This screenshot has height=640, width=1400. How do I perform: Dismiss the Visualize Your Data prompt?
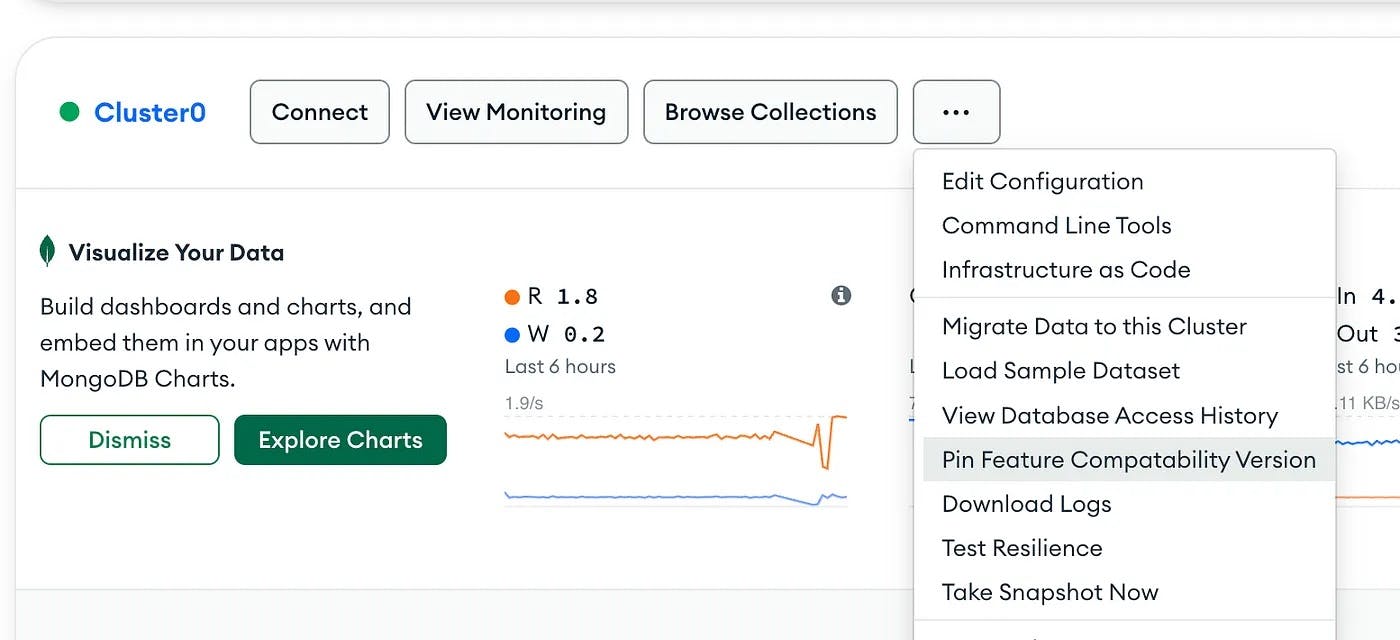129,440
